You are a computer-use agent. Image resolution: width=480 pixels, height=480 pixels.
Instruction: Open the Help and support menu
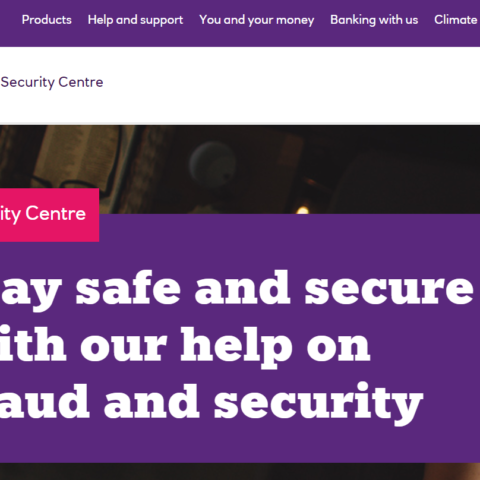point(135,20)
